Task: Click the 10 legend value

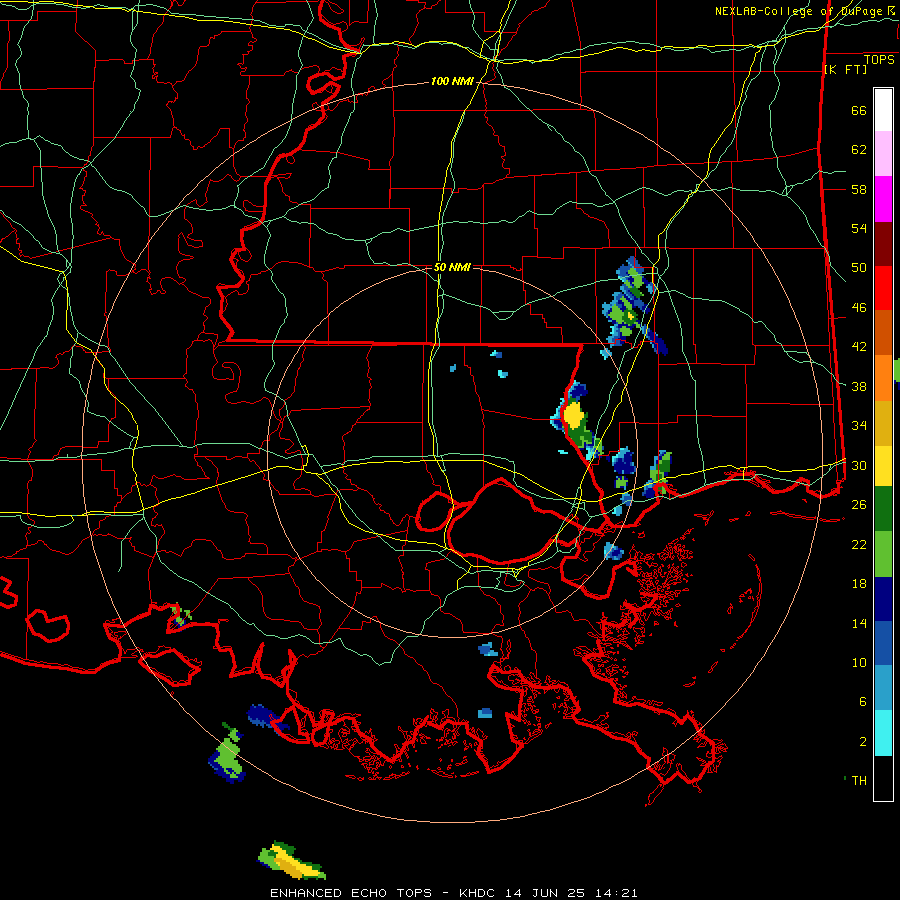Action: tap(859, 662)
